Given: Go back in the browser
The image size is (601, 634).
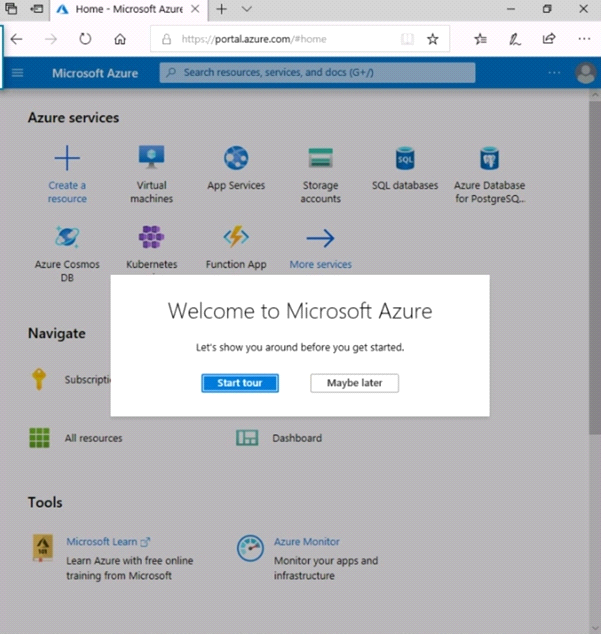Looking at the screenshot, I should click(17, 39).
